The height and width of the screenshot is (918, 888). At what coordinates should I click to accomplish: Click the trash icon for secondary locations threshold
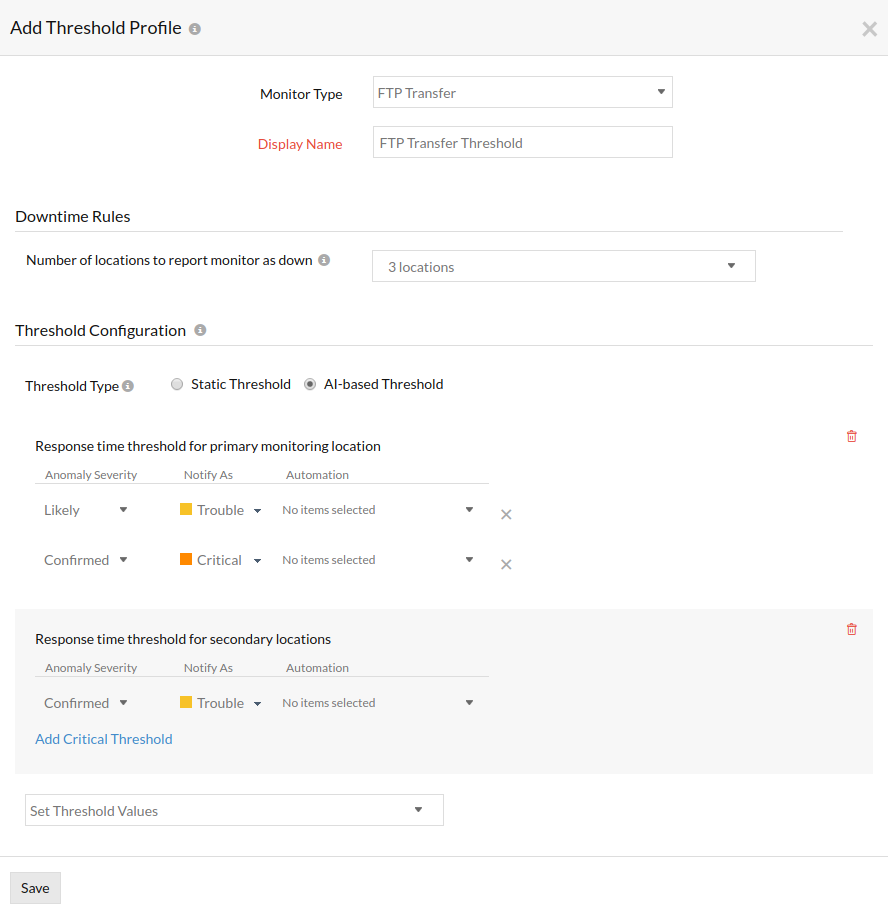pyautogui.click(x=851, y=629)
